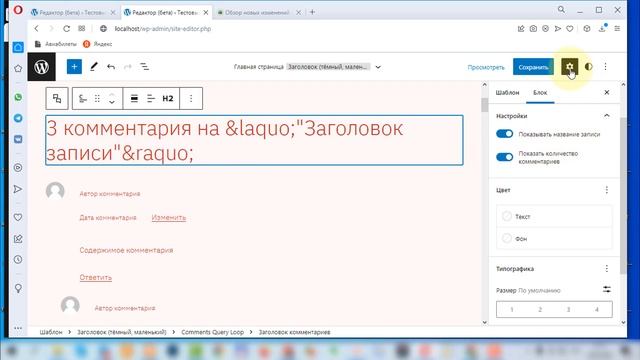Collapse the Settings panel section

tap(607, 116)
